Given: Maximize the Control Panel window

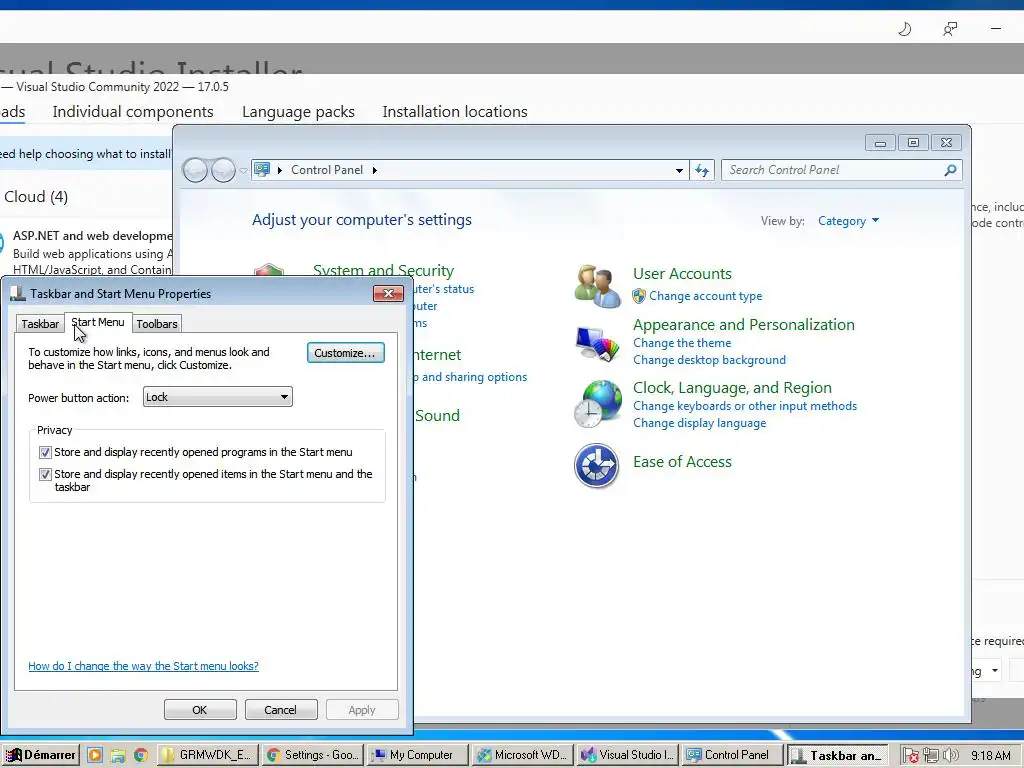Looking at the screenshot, I should (x=913, y=142).
